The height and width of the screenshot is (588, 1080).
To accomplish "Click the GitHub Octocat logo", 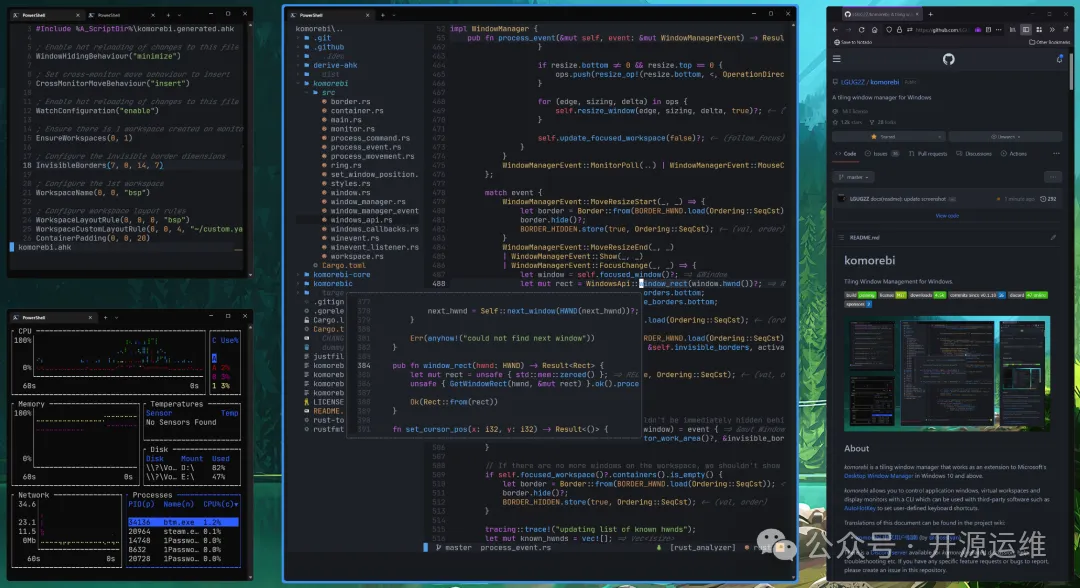I will click(948, 59).
